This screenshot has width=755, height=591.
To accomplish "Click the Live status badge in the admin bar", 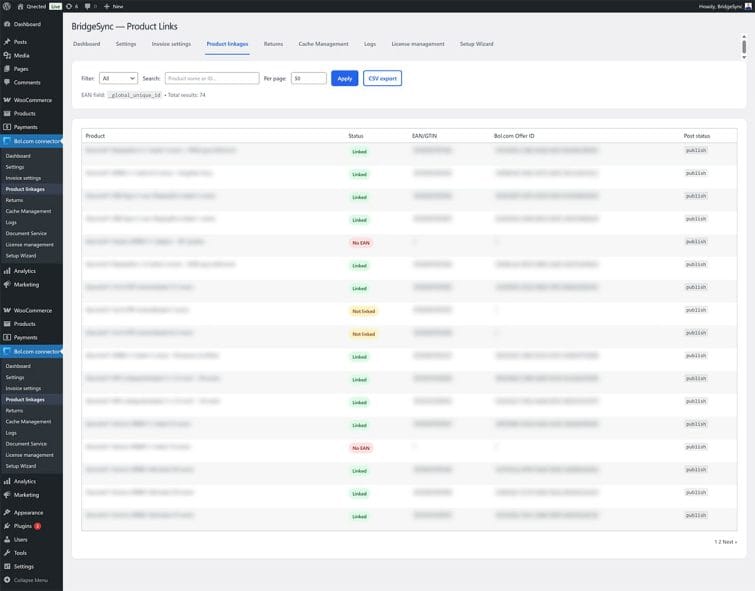I will point(55,6).
